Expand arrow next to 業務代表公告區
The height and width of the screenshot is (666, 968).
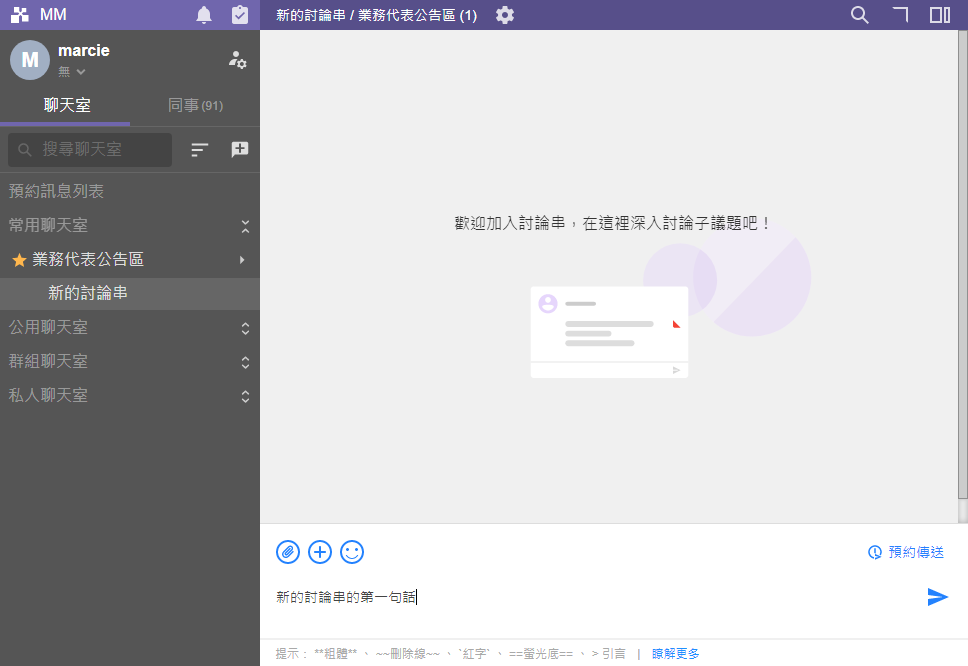[x=242, y=260]
